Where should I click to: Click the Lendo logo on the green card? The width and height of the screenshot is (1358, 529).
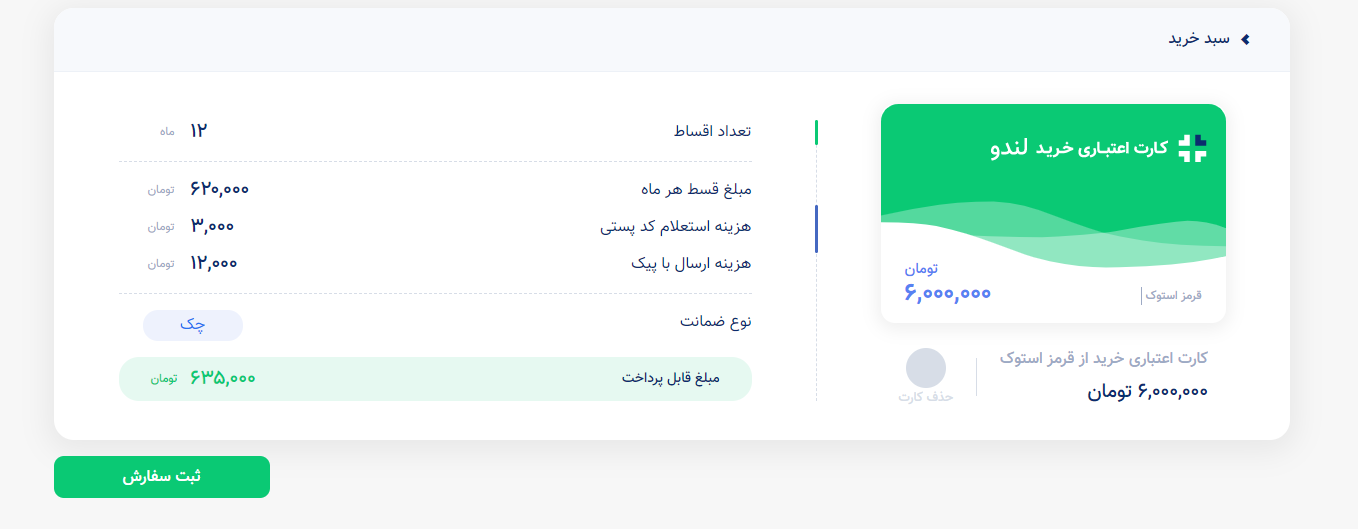(1192, 148)
